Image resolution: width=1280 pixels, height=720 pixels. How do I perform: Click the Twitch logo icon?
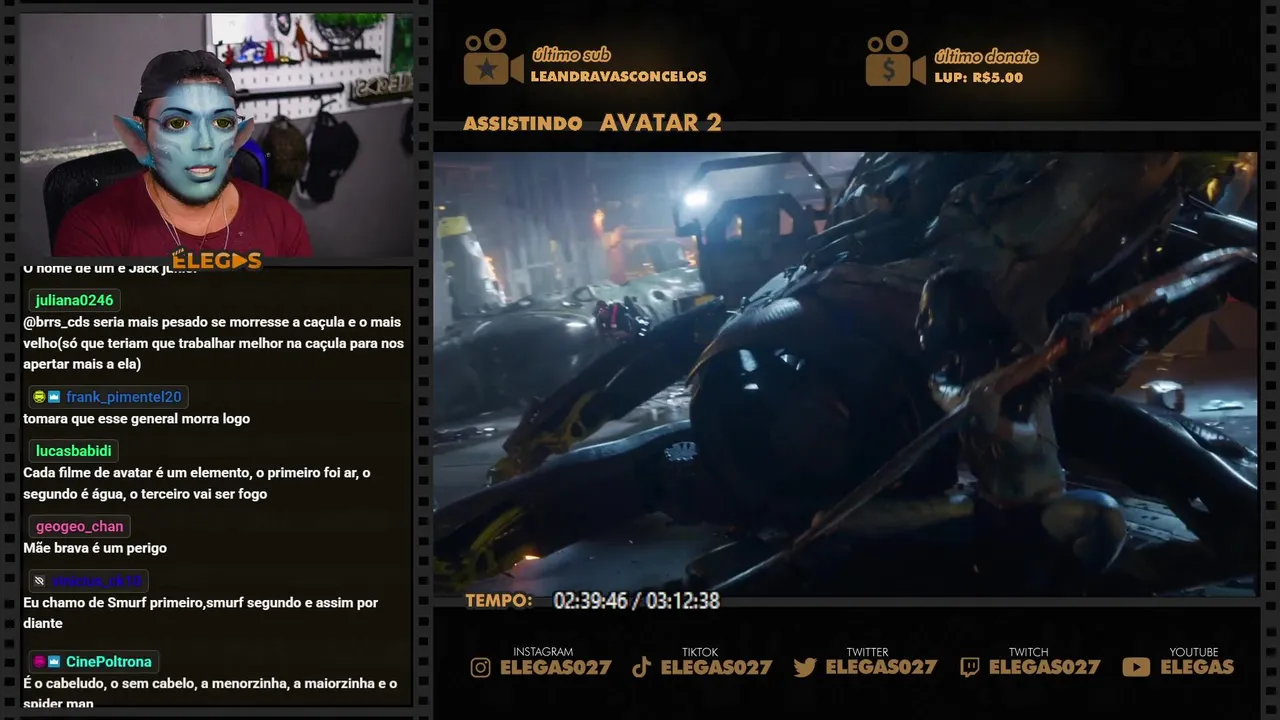point(969,668)
